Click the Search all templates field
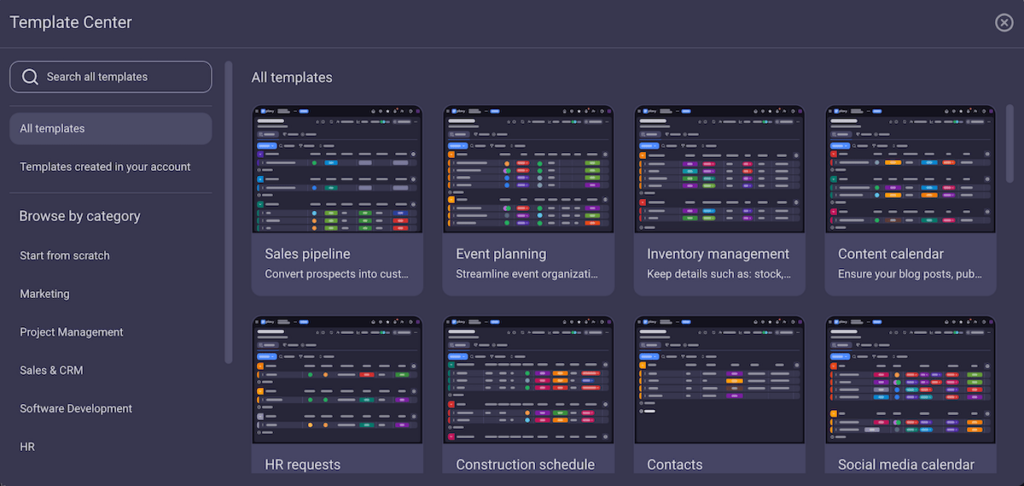This screenshot has width=1024, height=486. click(x=120, y=77)
